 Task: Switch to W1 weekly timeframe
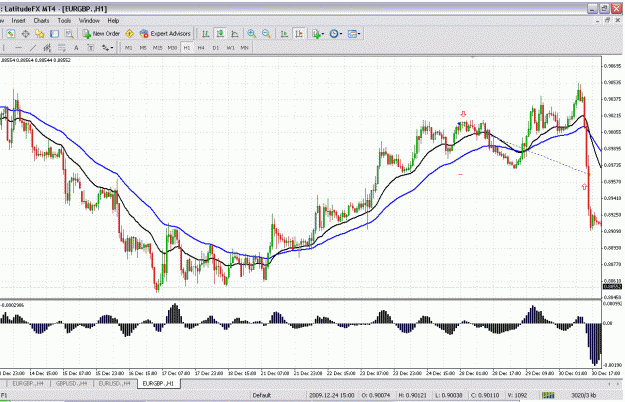click(x=230, y=48)
